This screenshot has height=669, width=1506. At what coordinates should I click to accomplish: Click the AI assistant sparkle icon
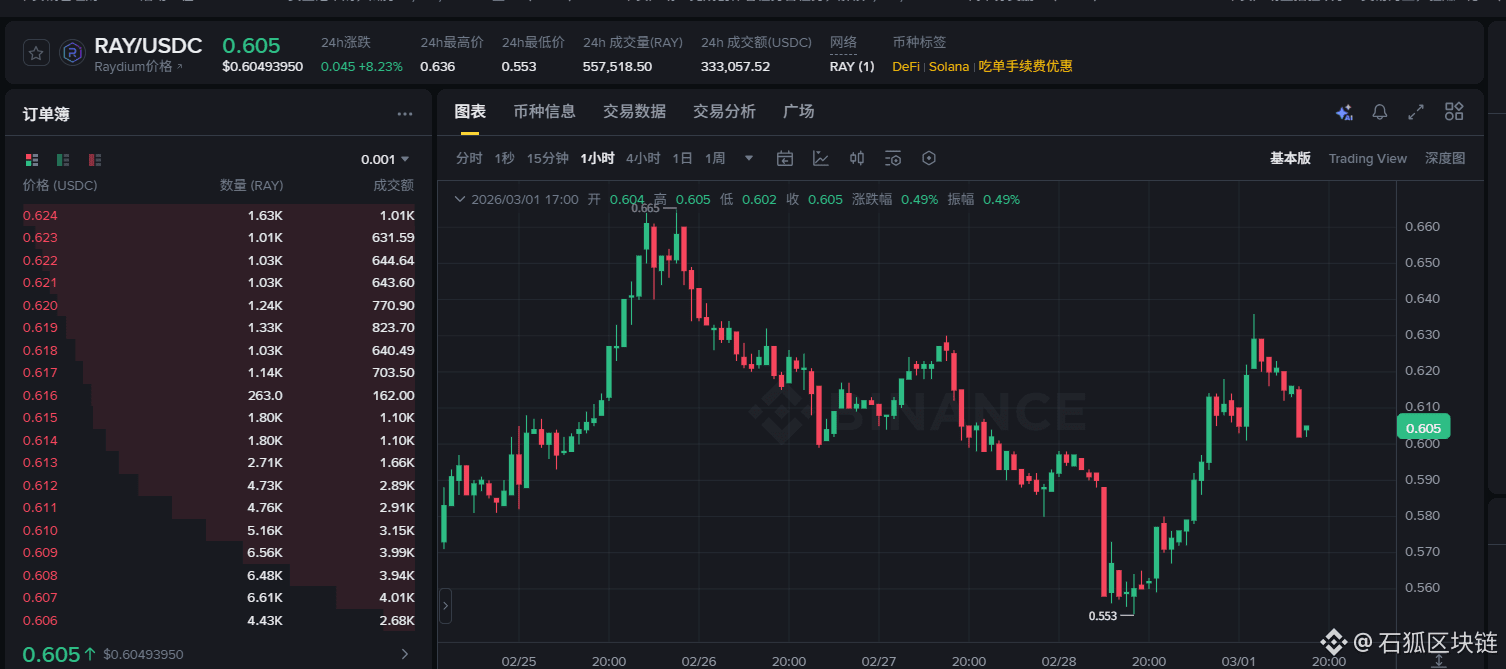(1344, 112)
